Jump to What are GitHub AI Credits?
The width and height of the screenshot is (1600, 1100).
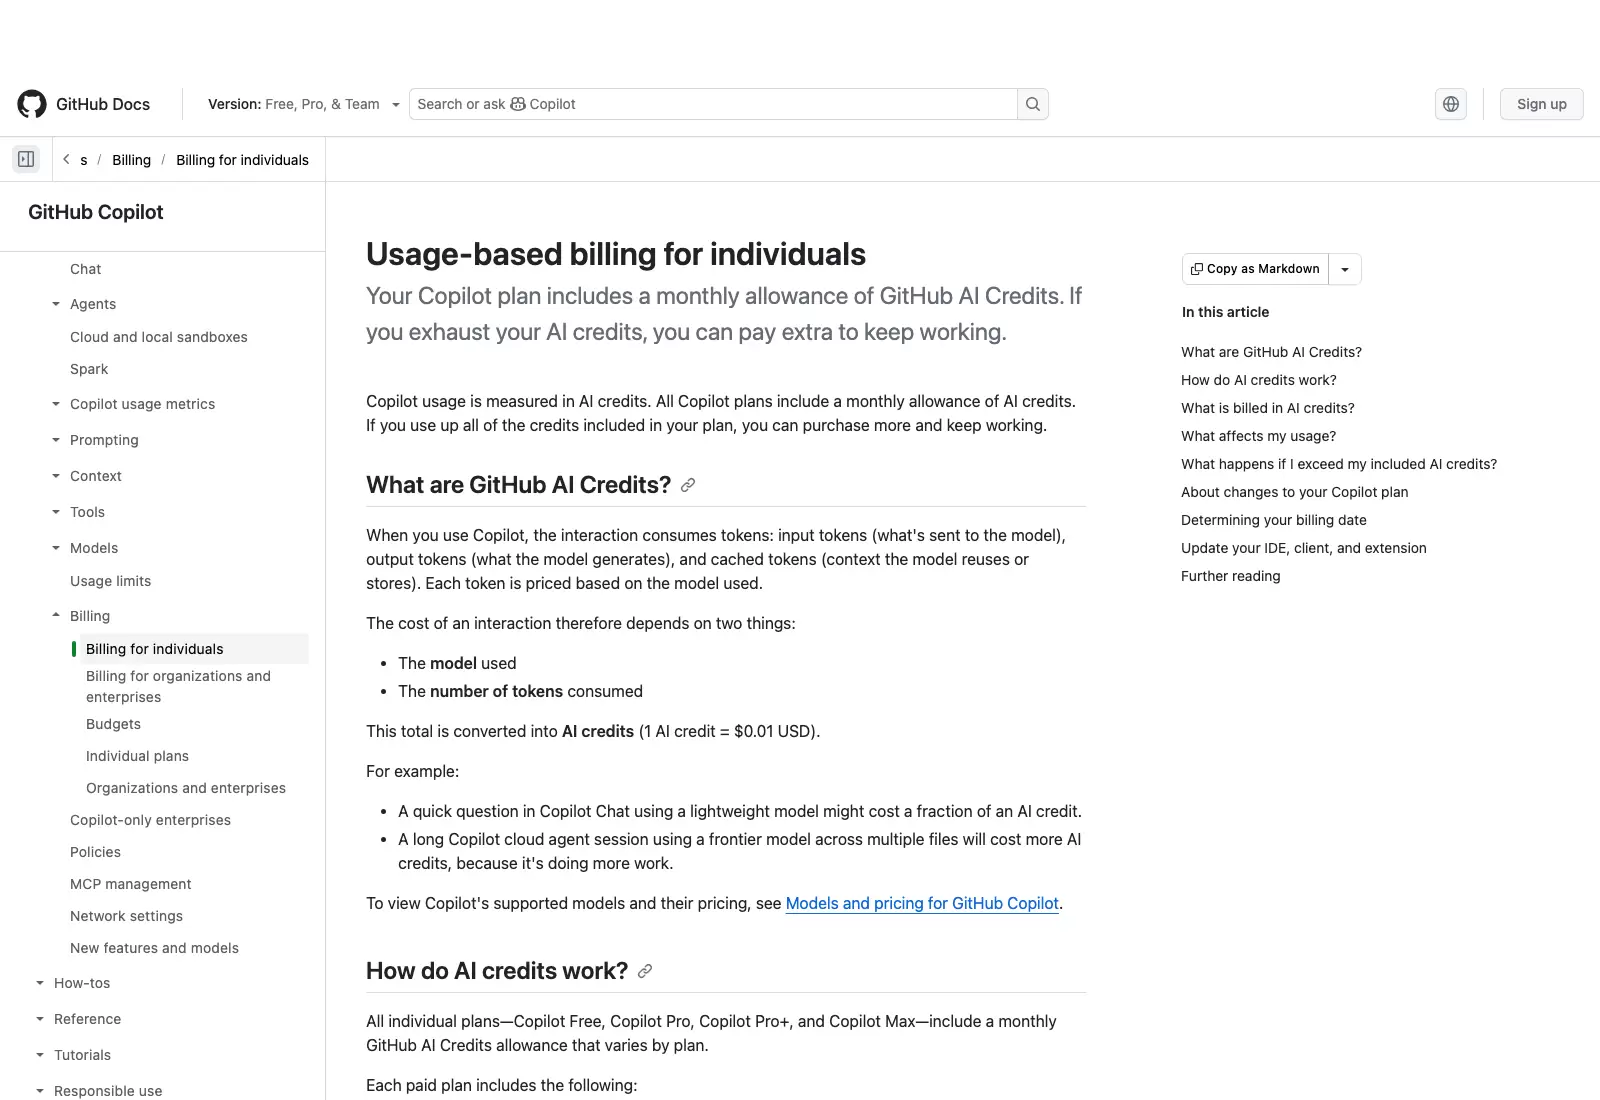click(x=1271, y=352)
